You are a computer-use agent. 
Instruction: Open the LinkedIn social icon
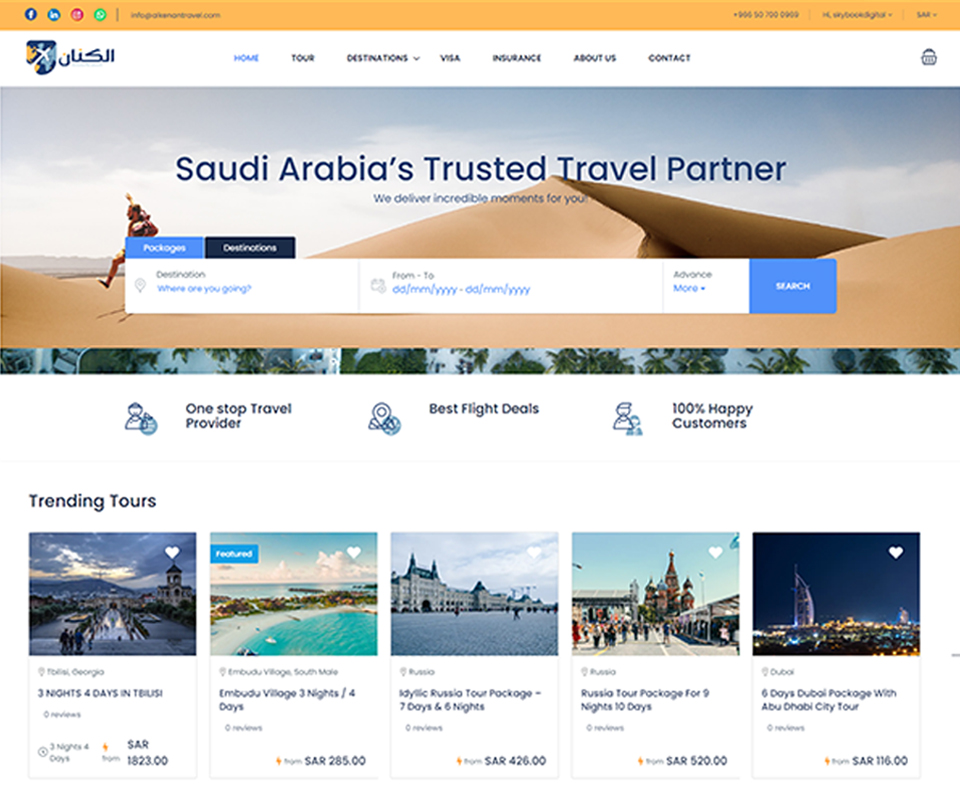[54, 15]
